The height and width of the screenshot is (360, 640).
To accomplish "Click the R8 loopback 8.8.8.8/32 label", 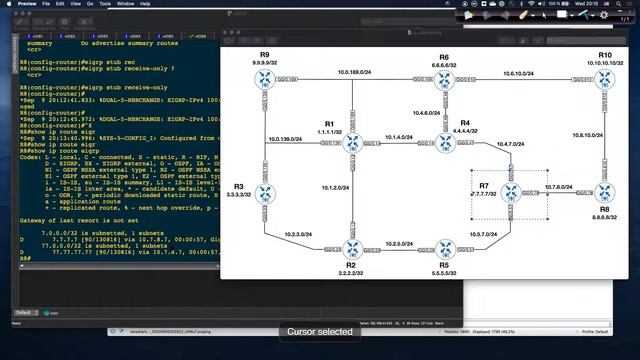I will coord(604,218).
